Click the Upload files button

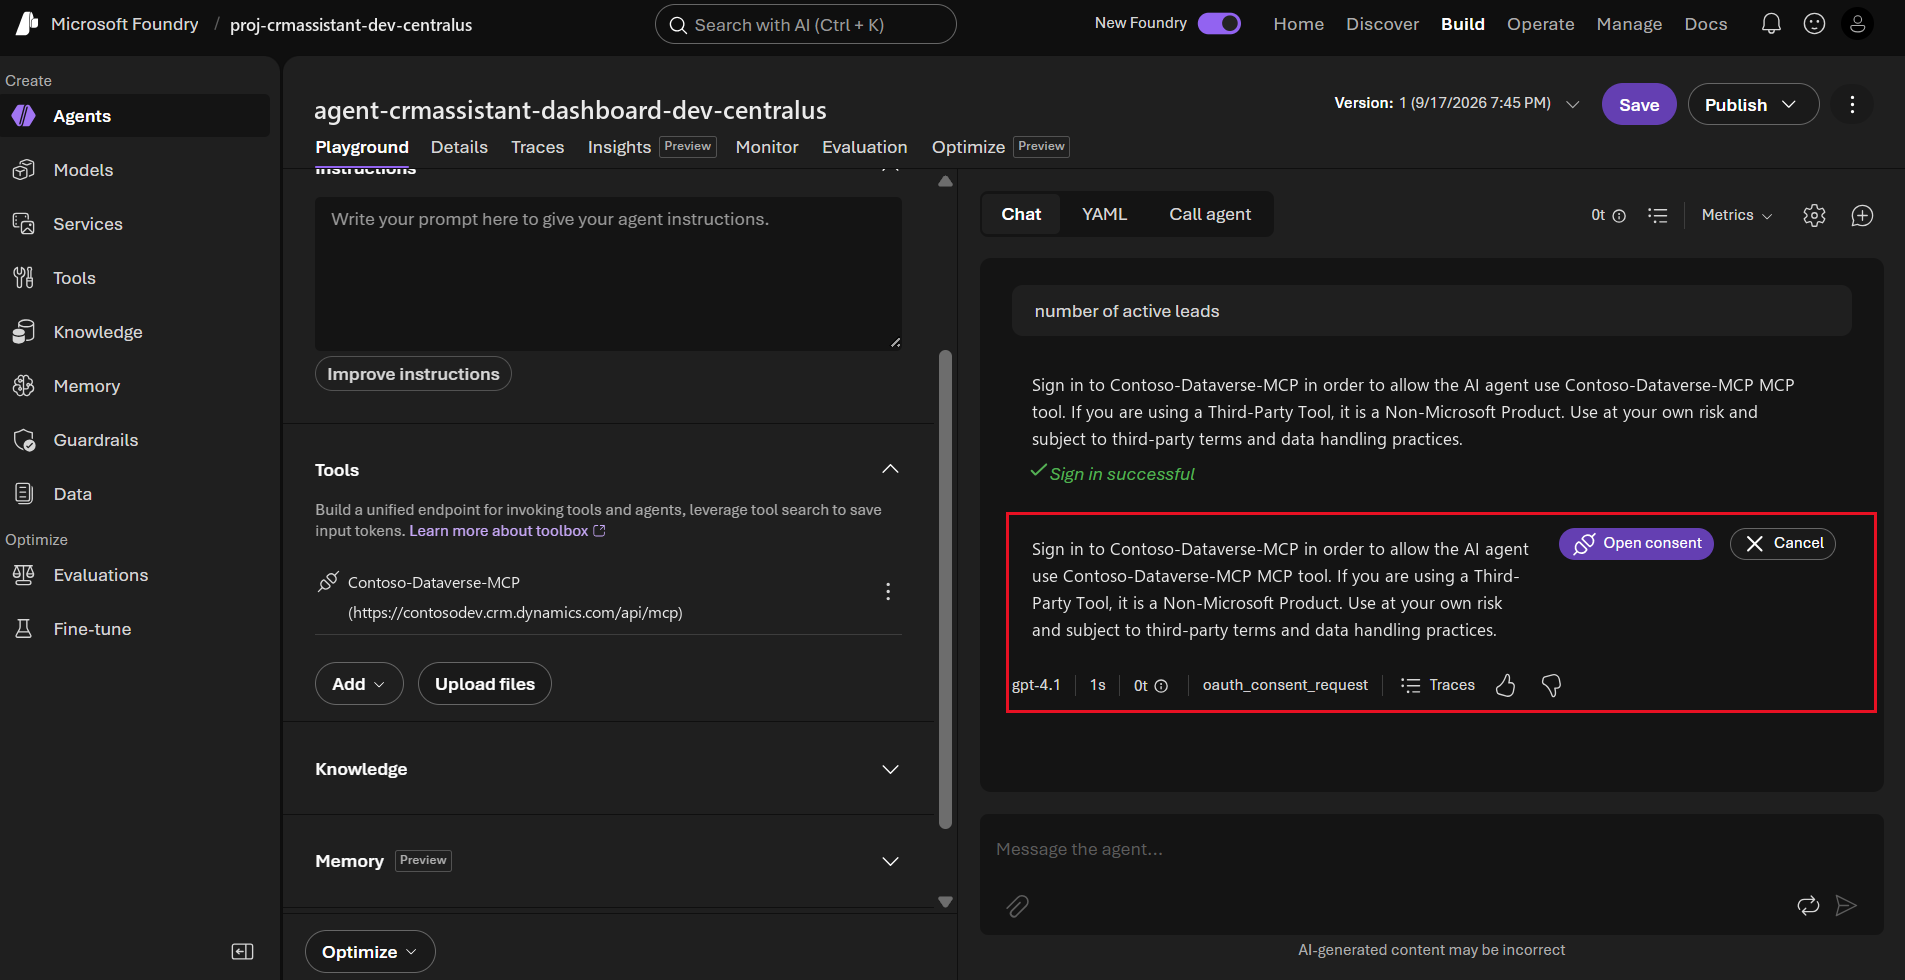tap(485, 684)
